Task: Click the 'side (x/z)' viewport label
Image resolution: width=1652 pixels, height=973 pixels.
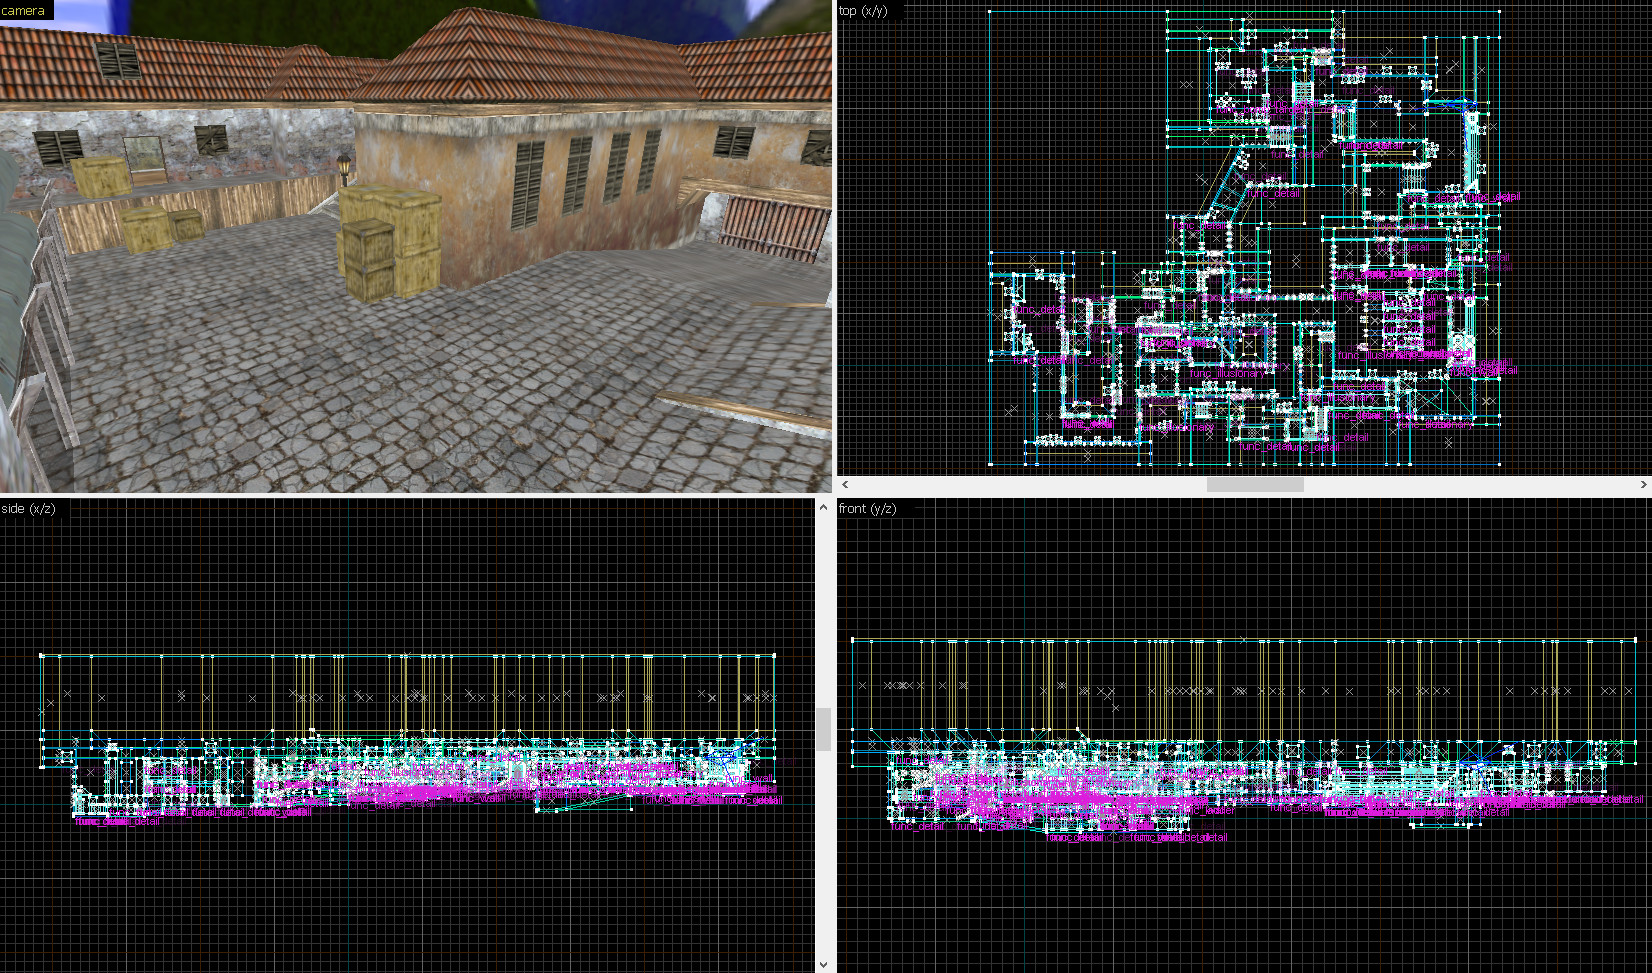Action: 28,508
